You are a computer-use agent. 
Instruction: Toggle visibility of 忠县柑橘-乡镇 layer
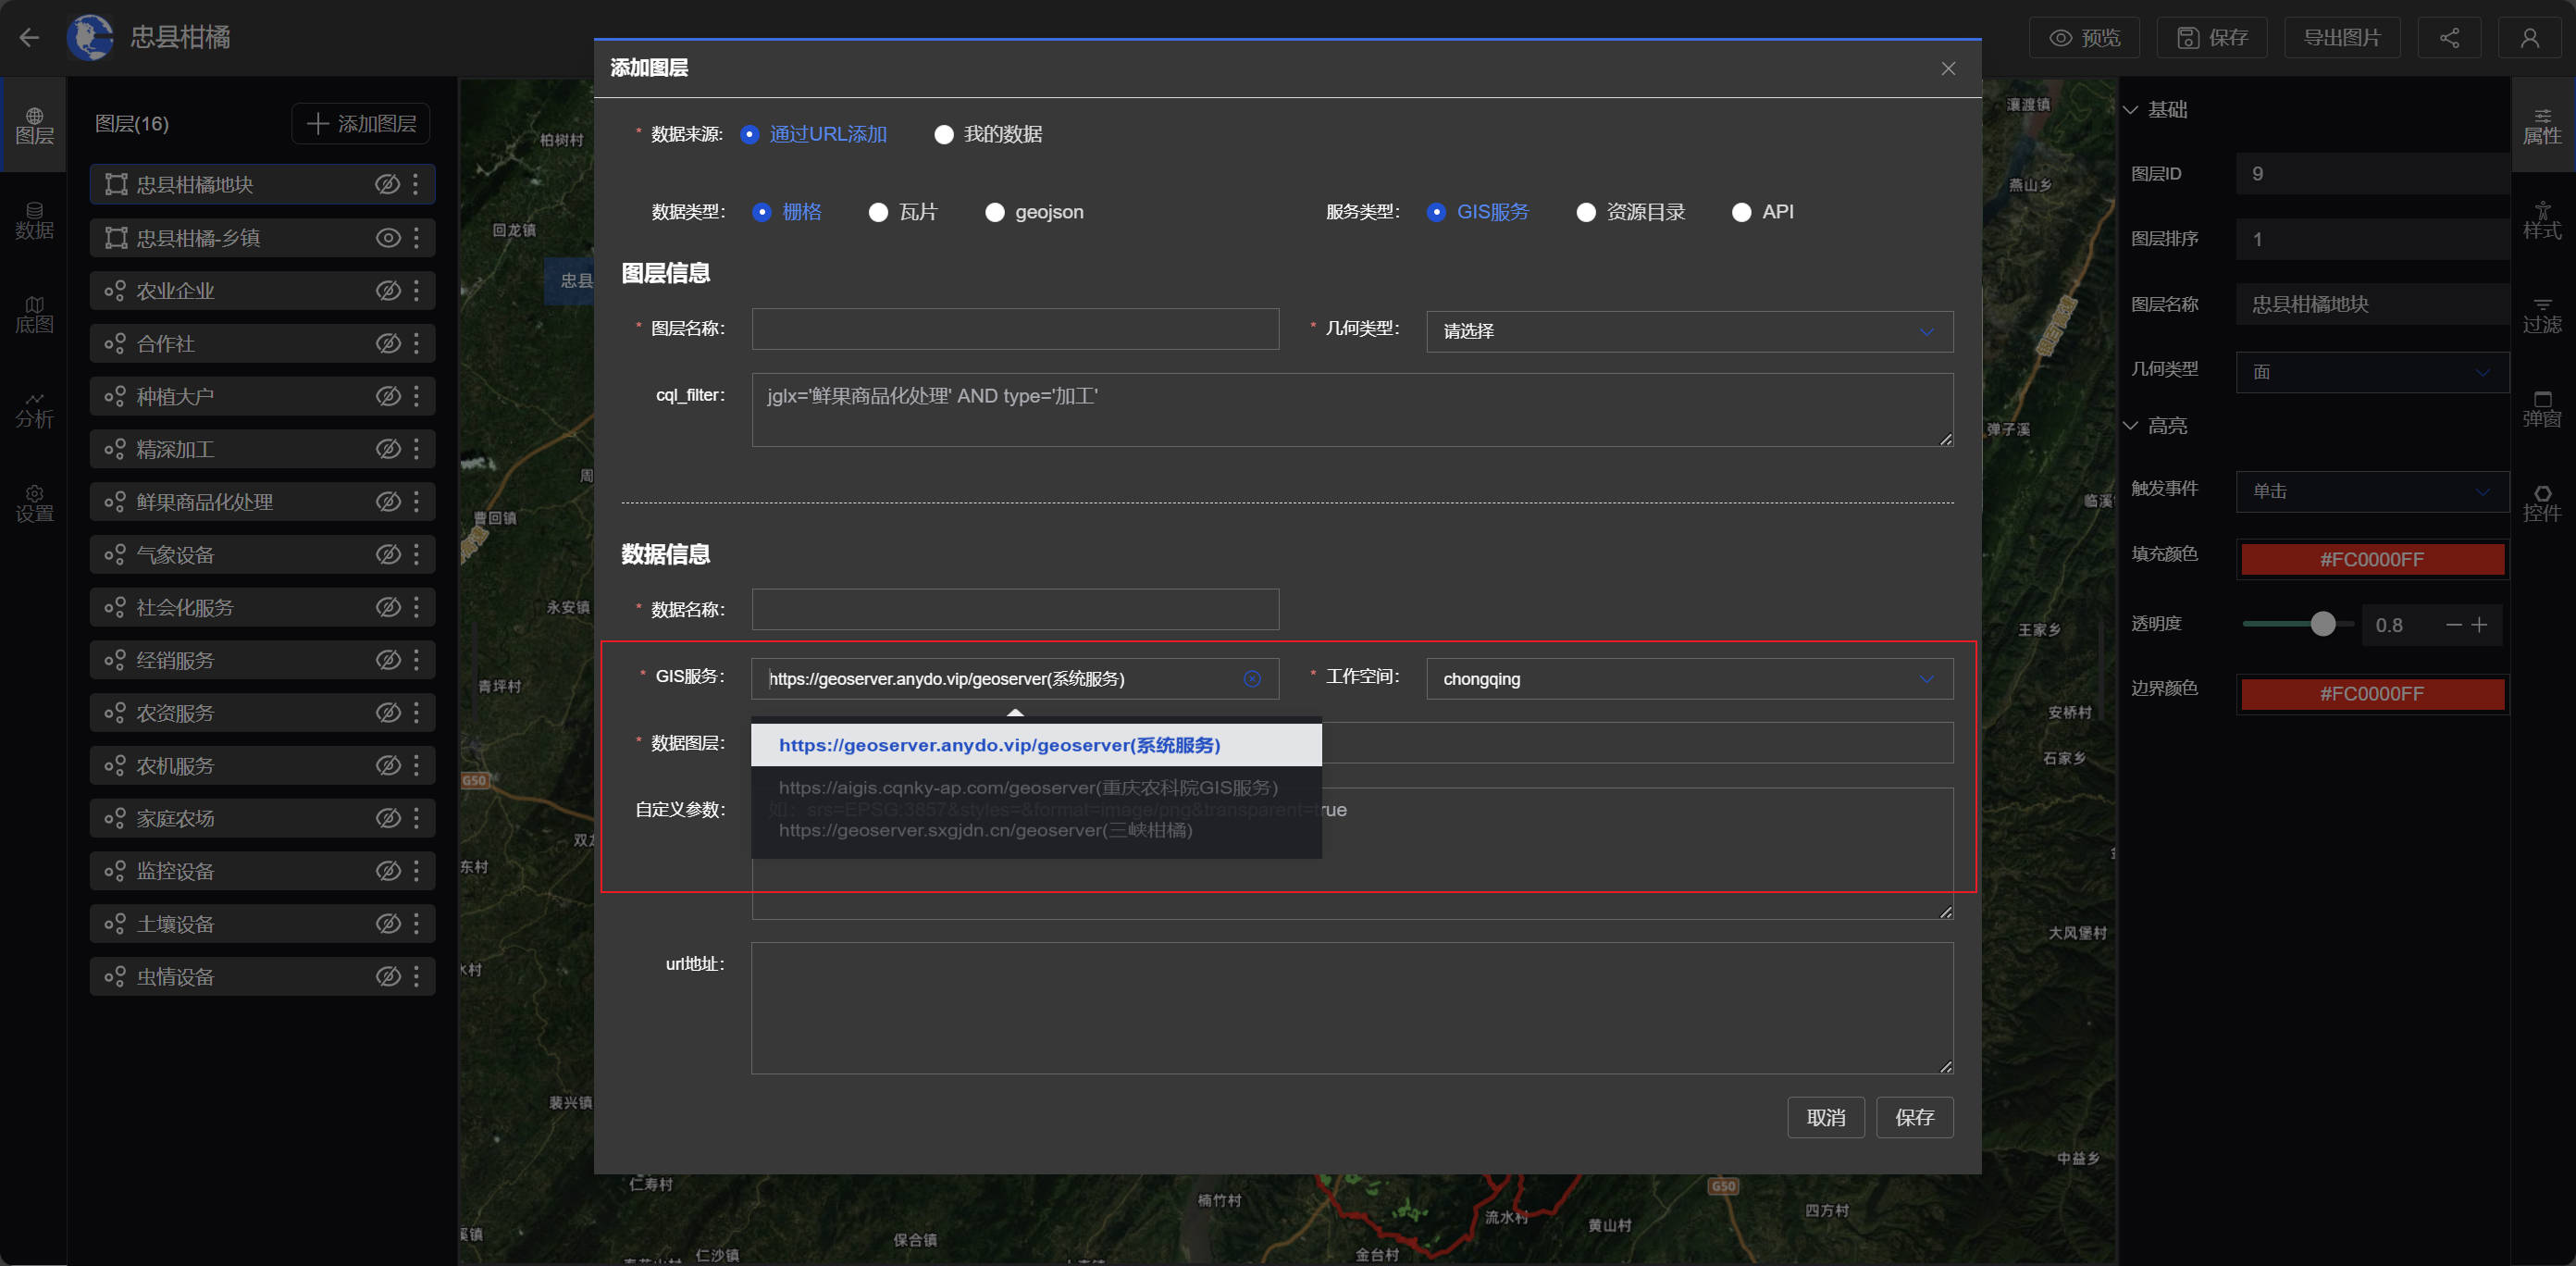(x=388, y=238)
